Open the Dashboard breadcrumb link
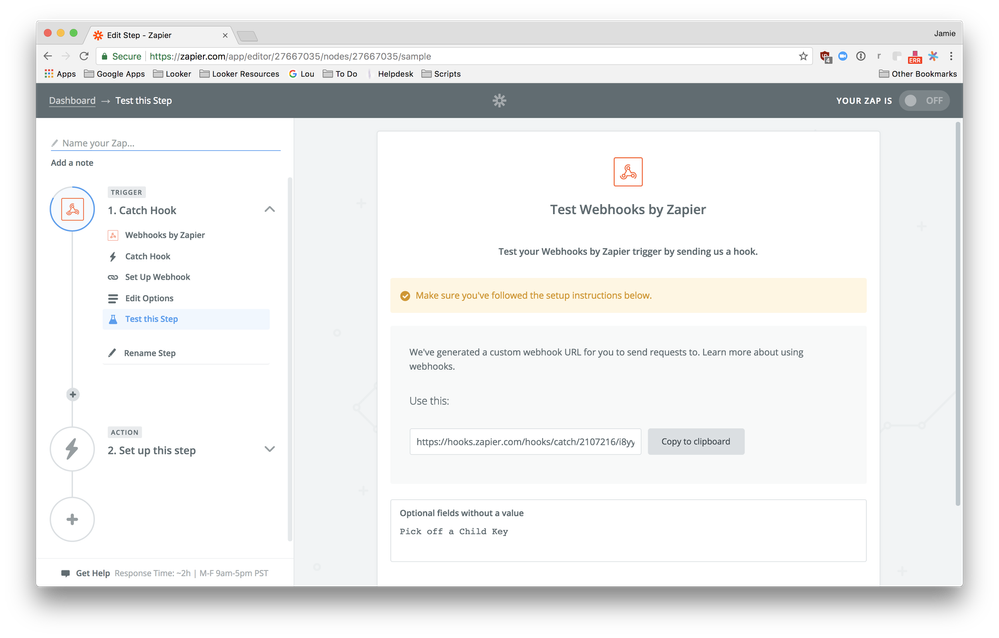 tap(72, 101)
